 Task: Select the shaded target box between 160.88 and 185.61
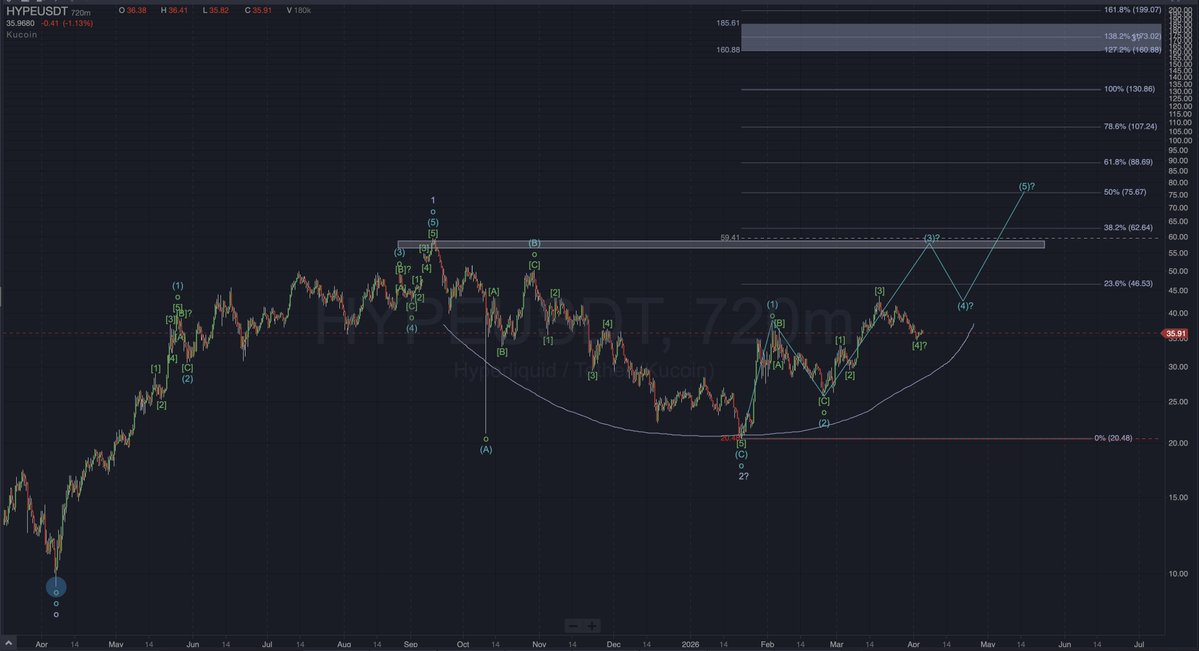tap(950, 37)
